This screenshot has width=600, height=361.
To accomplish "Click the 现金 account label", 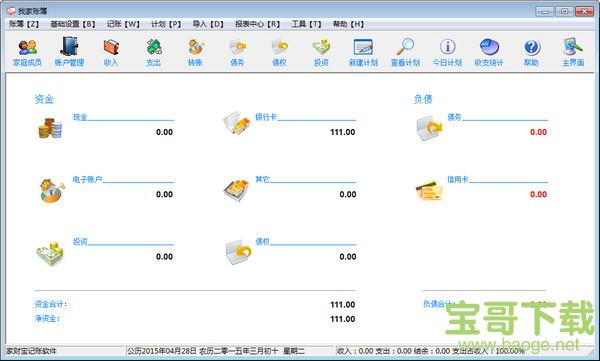I will point(80,117).
